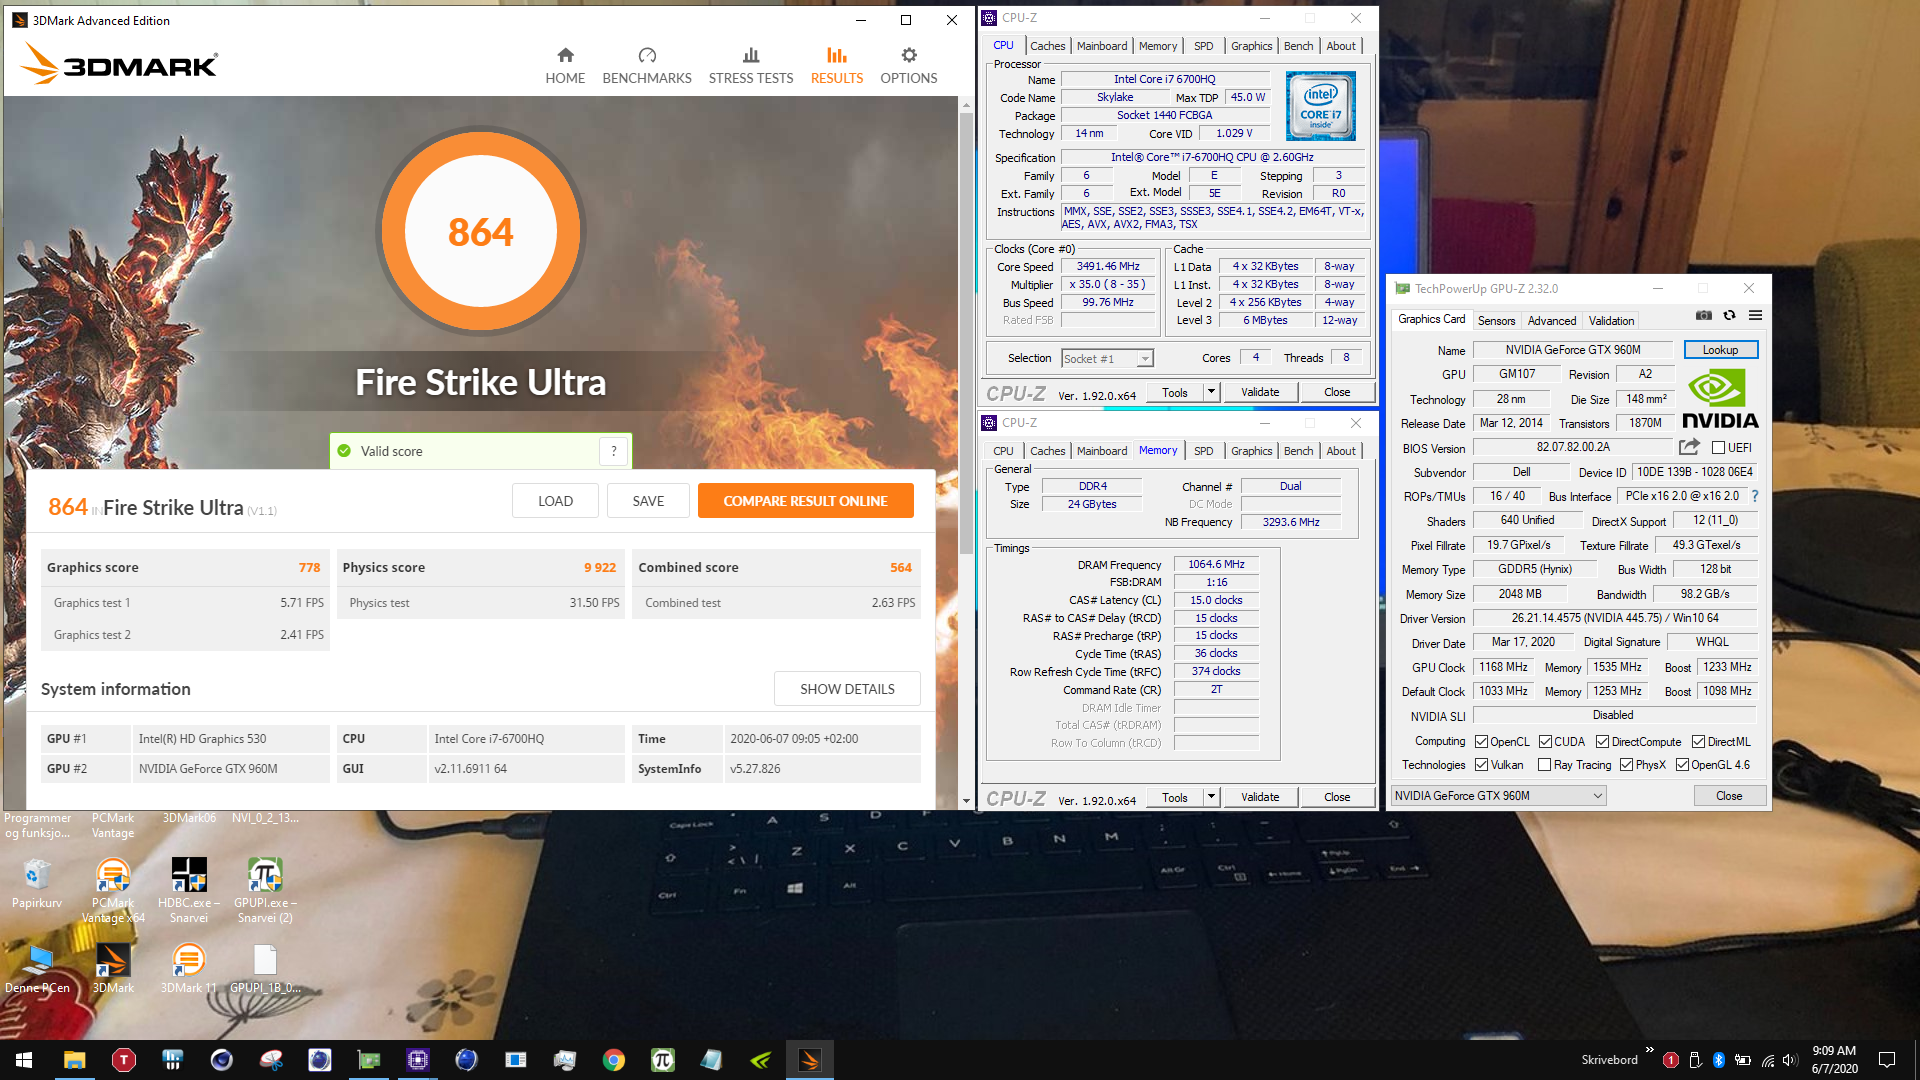Image resolution: width=1920 pixels, height=1080 pixels.
Task: Open Validation tab in GPU-Z
Action: pyautogui.click(x=1611, y=321)
